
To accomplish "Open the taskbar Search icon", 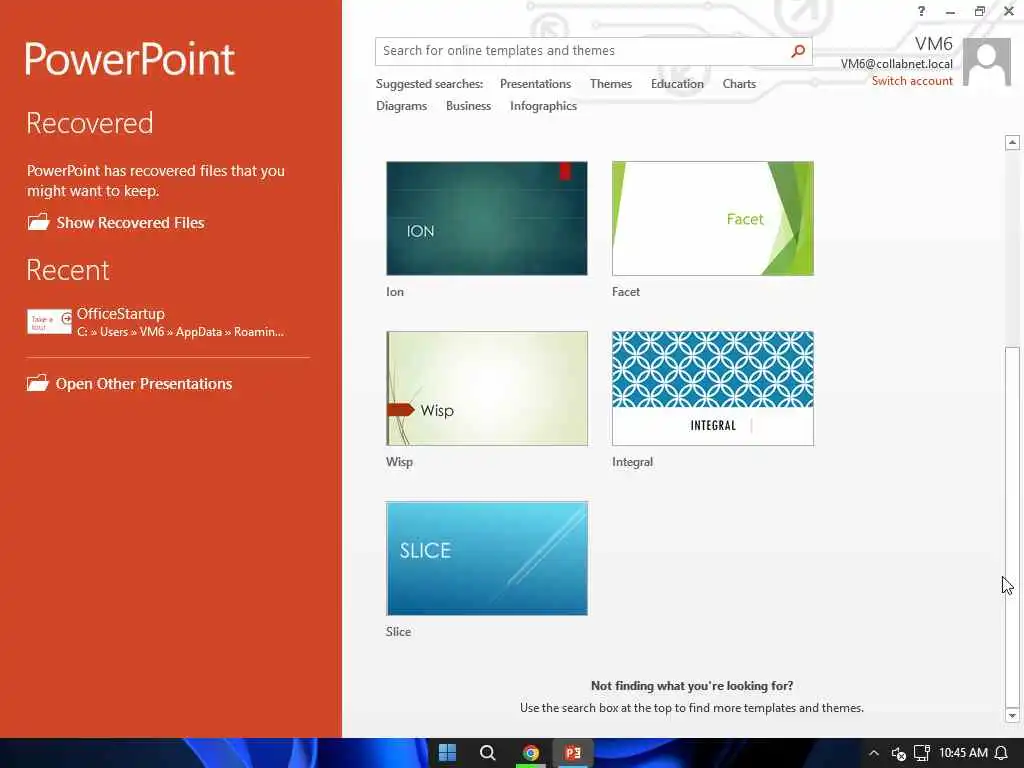I will 487,753.
